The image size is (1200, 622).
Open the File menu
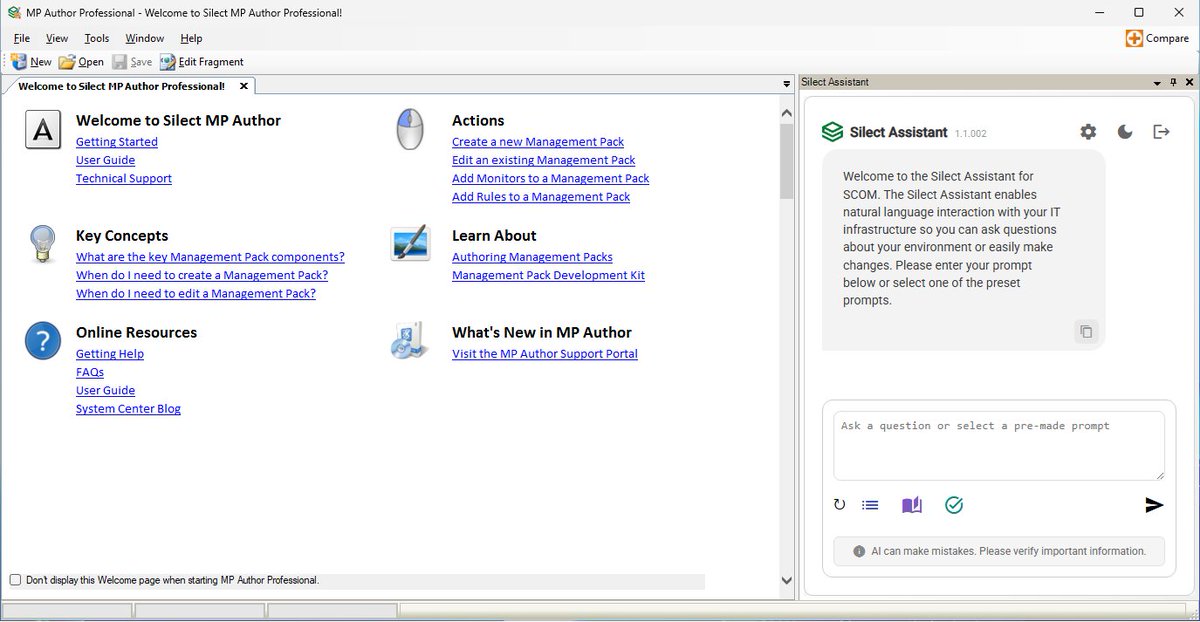click(x=22, y=38)
